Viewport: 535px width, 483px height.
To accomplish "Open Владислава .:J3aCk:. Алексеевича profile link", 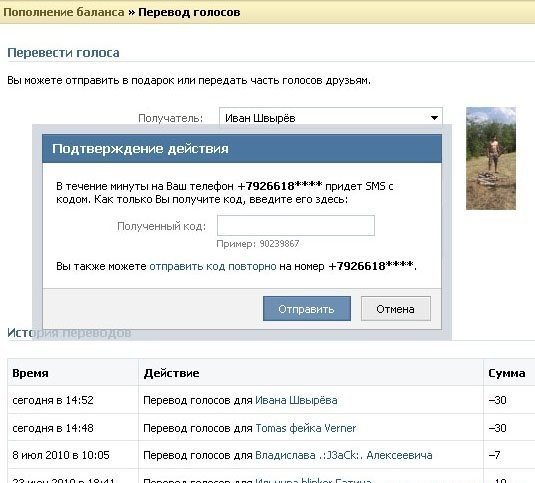I will click(x=344, y=455).
